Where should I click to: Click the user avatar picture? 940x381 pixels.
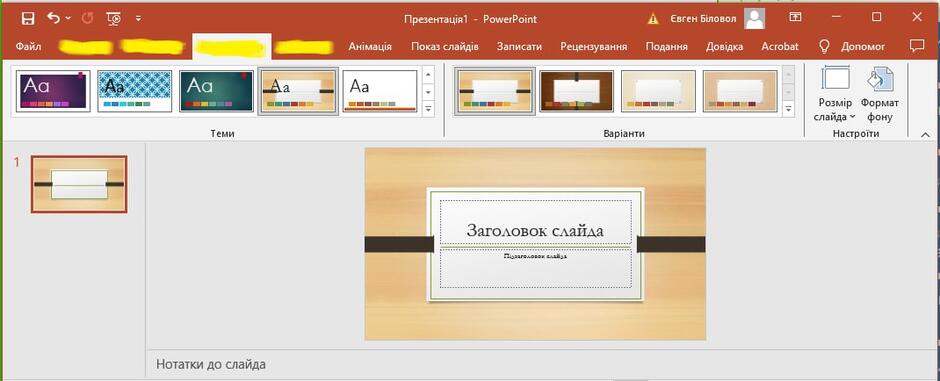(754, 19)
